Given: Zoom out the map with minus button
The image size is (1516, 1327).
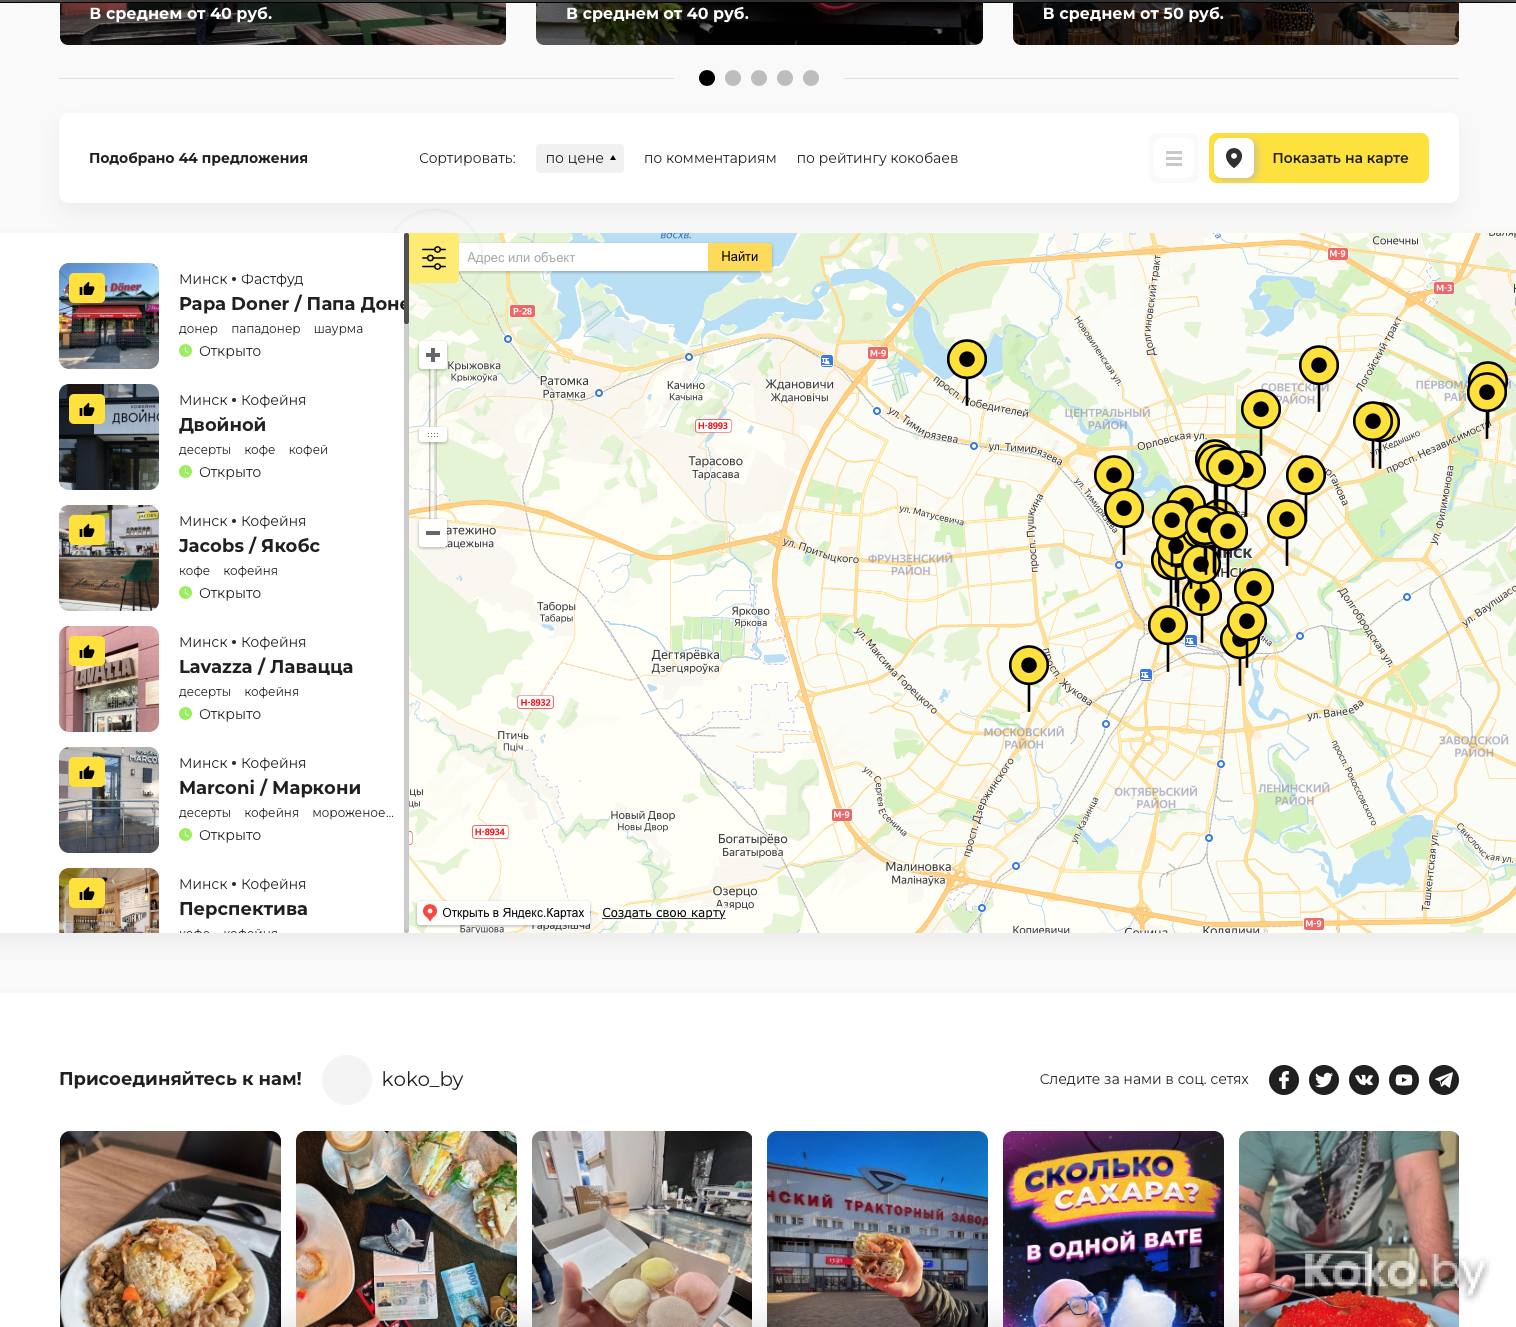Looking at the screenshot, I should click(x=433, y=533).
